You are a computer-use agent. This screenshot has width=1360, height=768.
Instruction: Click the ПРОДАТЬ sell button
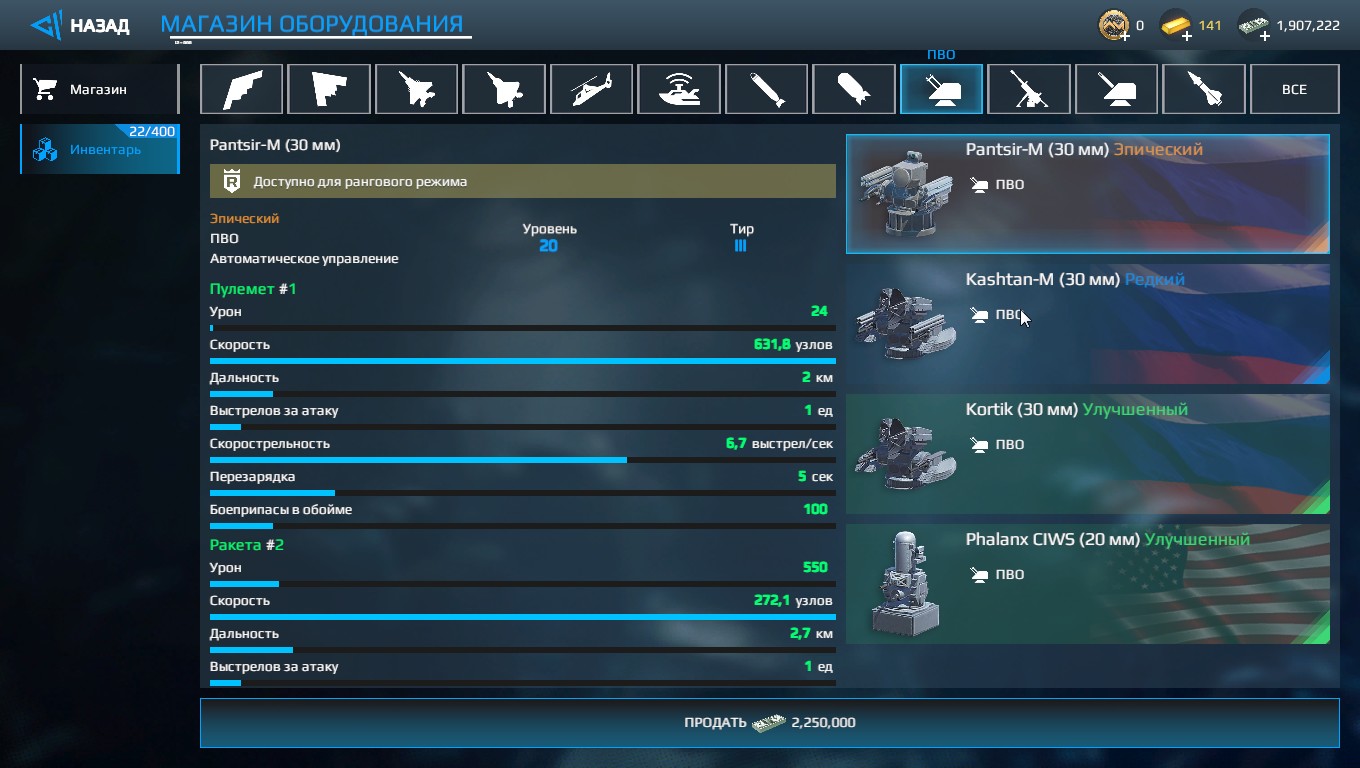point(769,722)
